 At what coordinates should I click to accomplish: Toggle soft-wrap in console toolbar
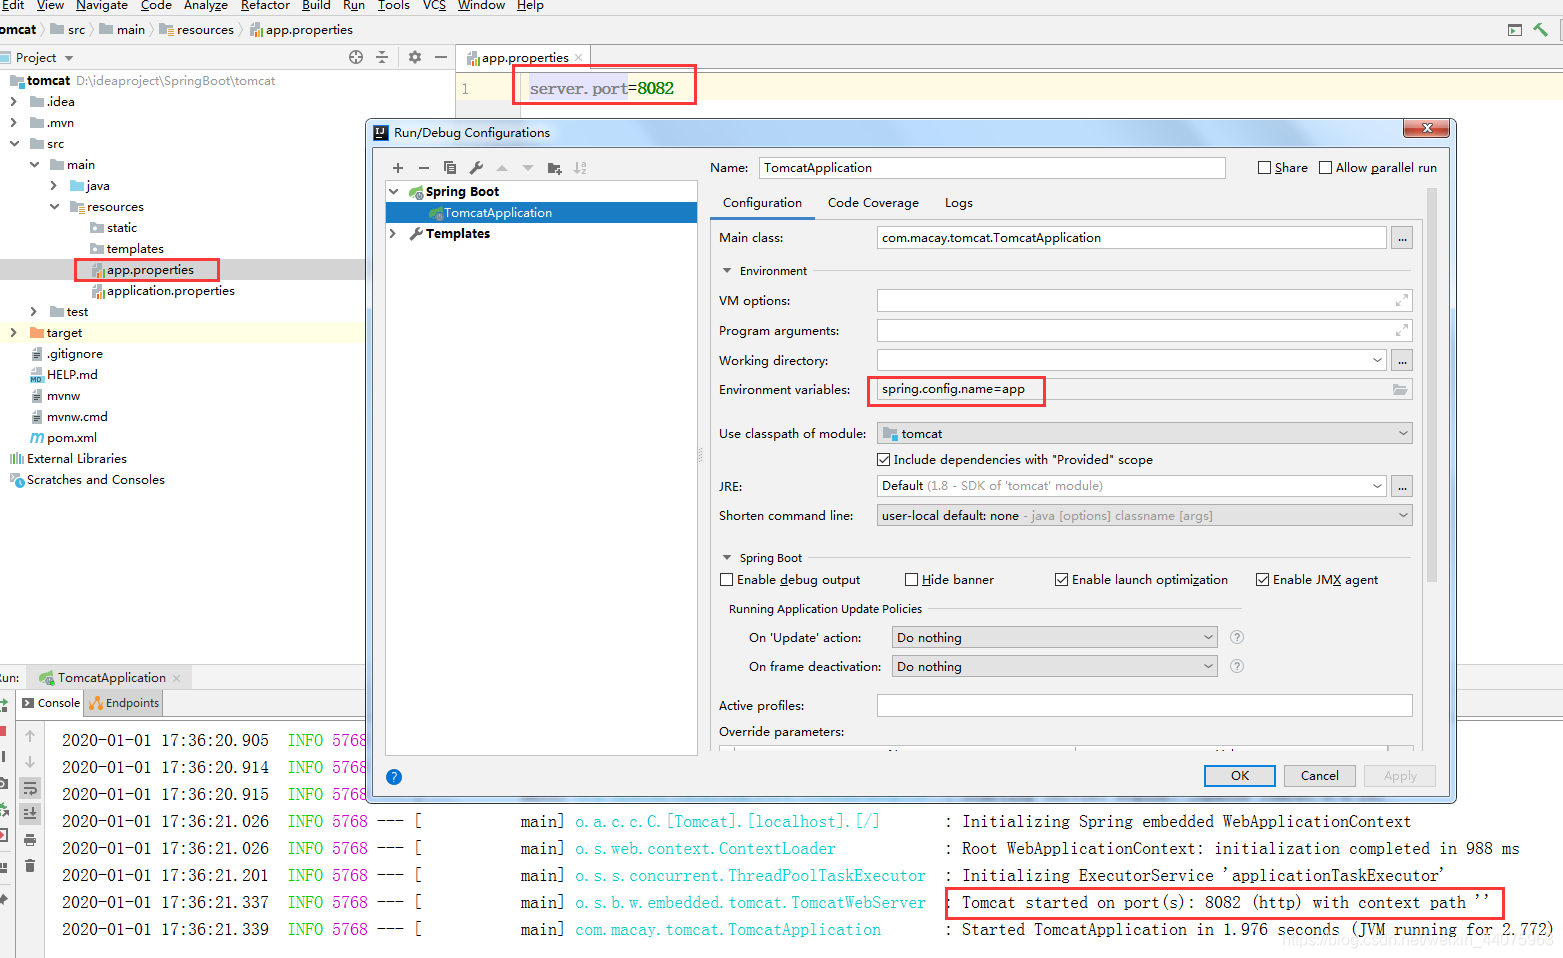(x=30, y=788)
